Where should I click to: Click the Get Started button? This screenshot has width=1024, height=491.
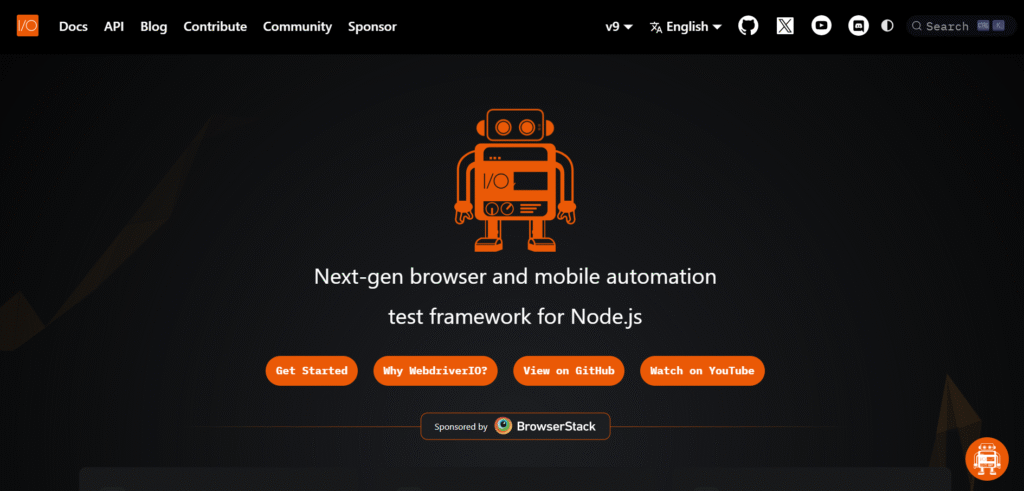312,371
